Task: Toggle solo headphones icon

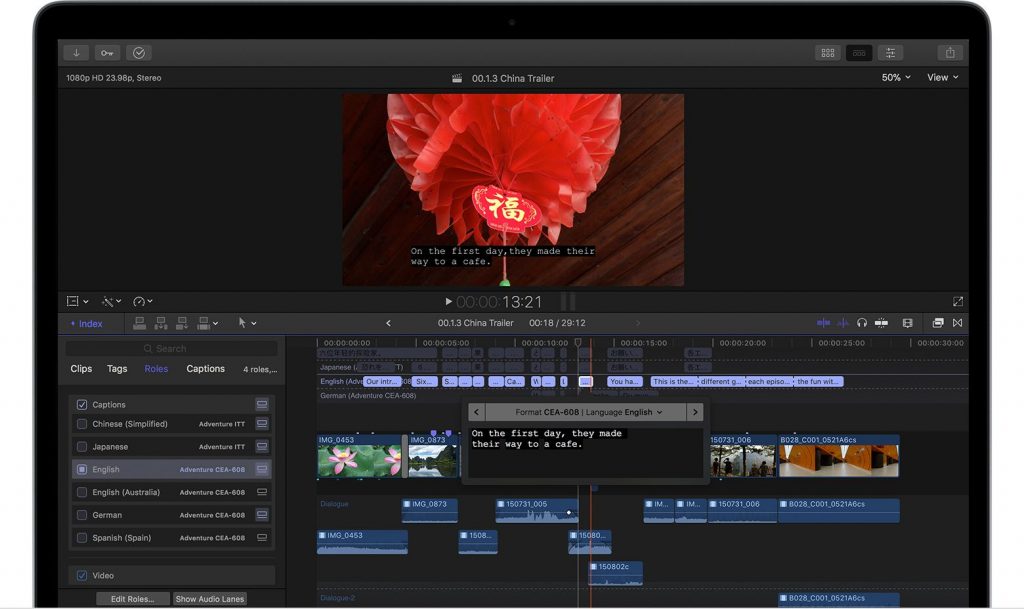Action: [862, 322]
